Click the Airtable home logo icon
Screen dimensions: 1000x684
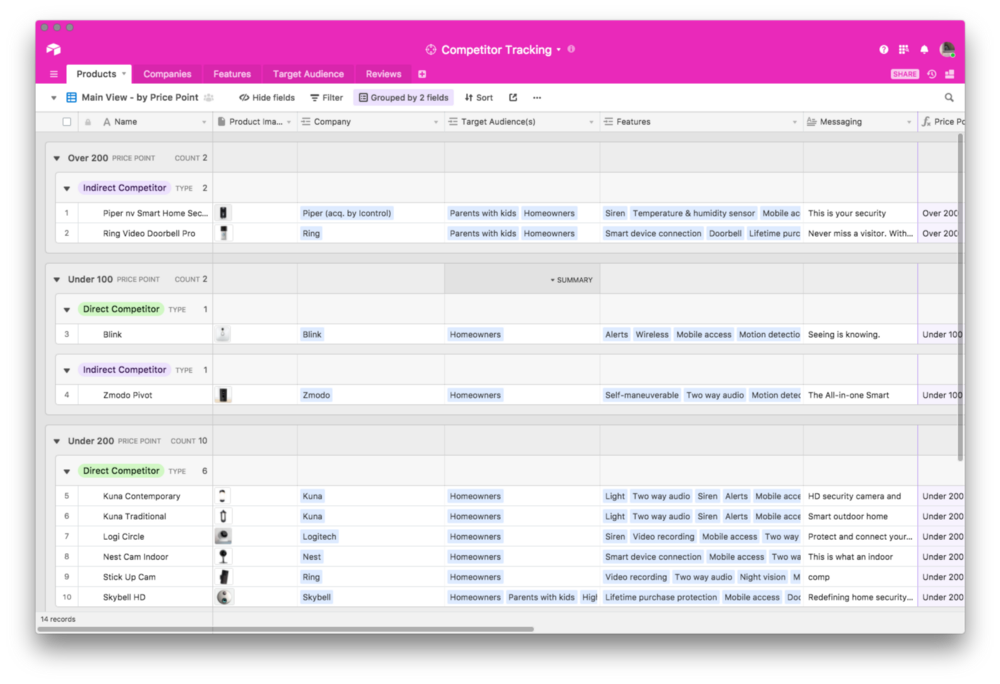pyautogui.click(x=54, y=49)
